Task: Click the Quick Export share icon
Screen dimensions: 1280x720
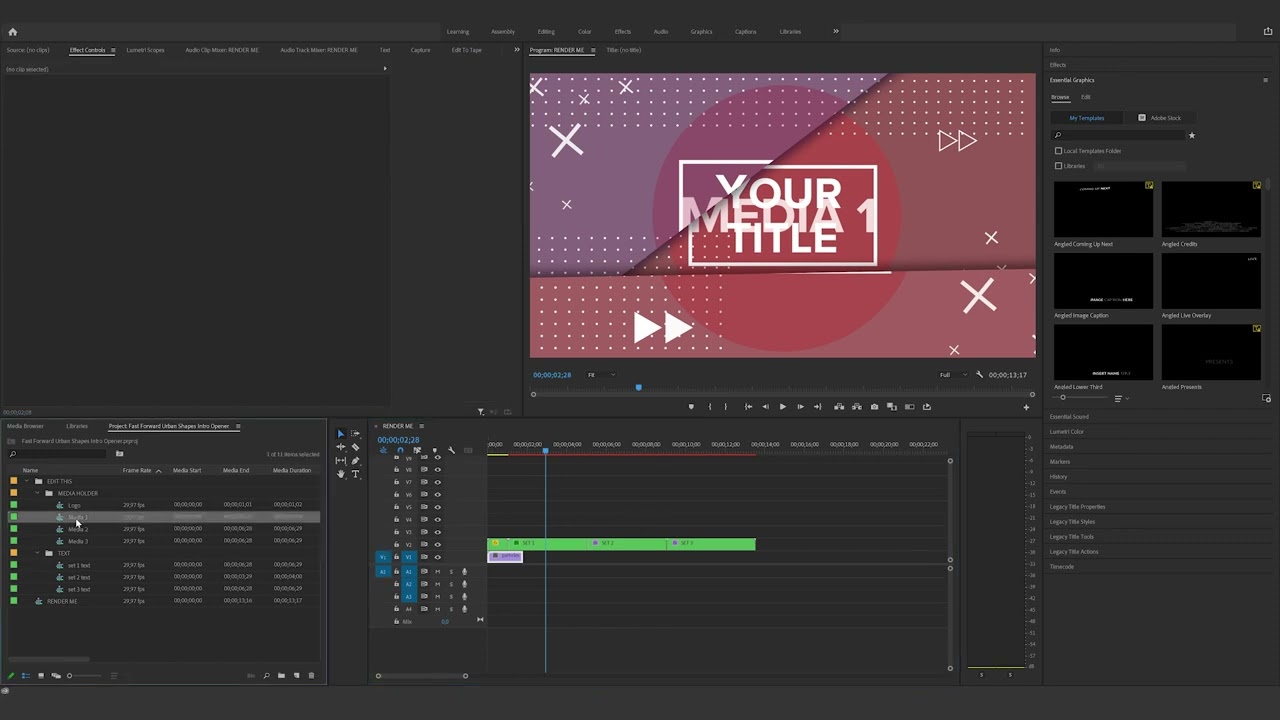Action: click(1268, 31)
